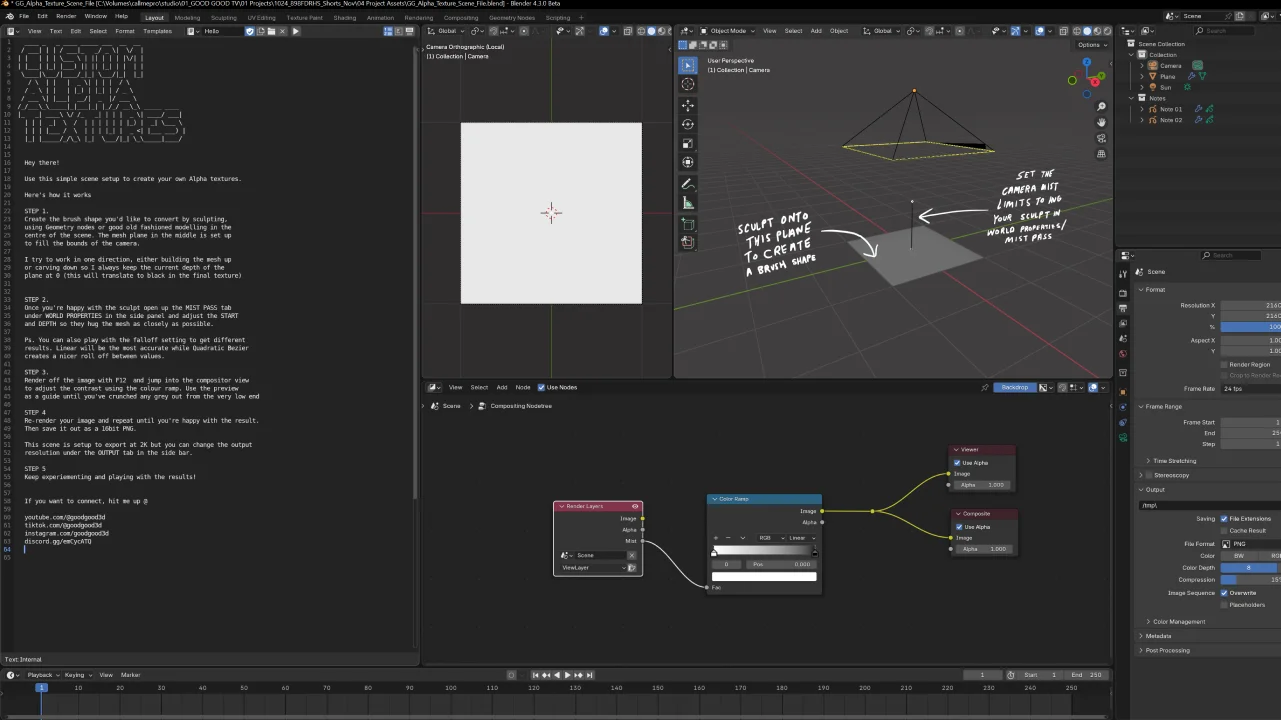Viewport: 1281px width, 720px height.
Task: Open the Linear interpolation dropdown on Color Ramp
Action: click(801, 538)
